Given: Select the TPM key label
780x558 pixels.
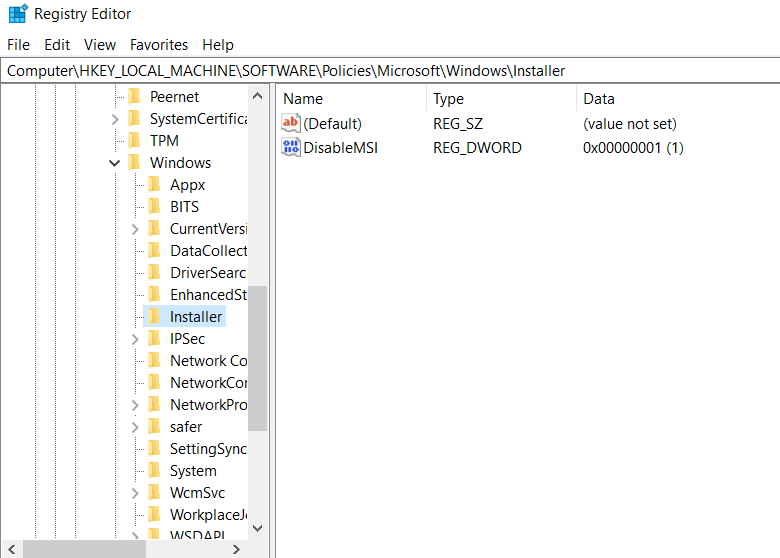Looking at the screenshot, I should (164, 141).
